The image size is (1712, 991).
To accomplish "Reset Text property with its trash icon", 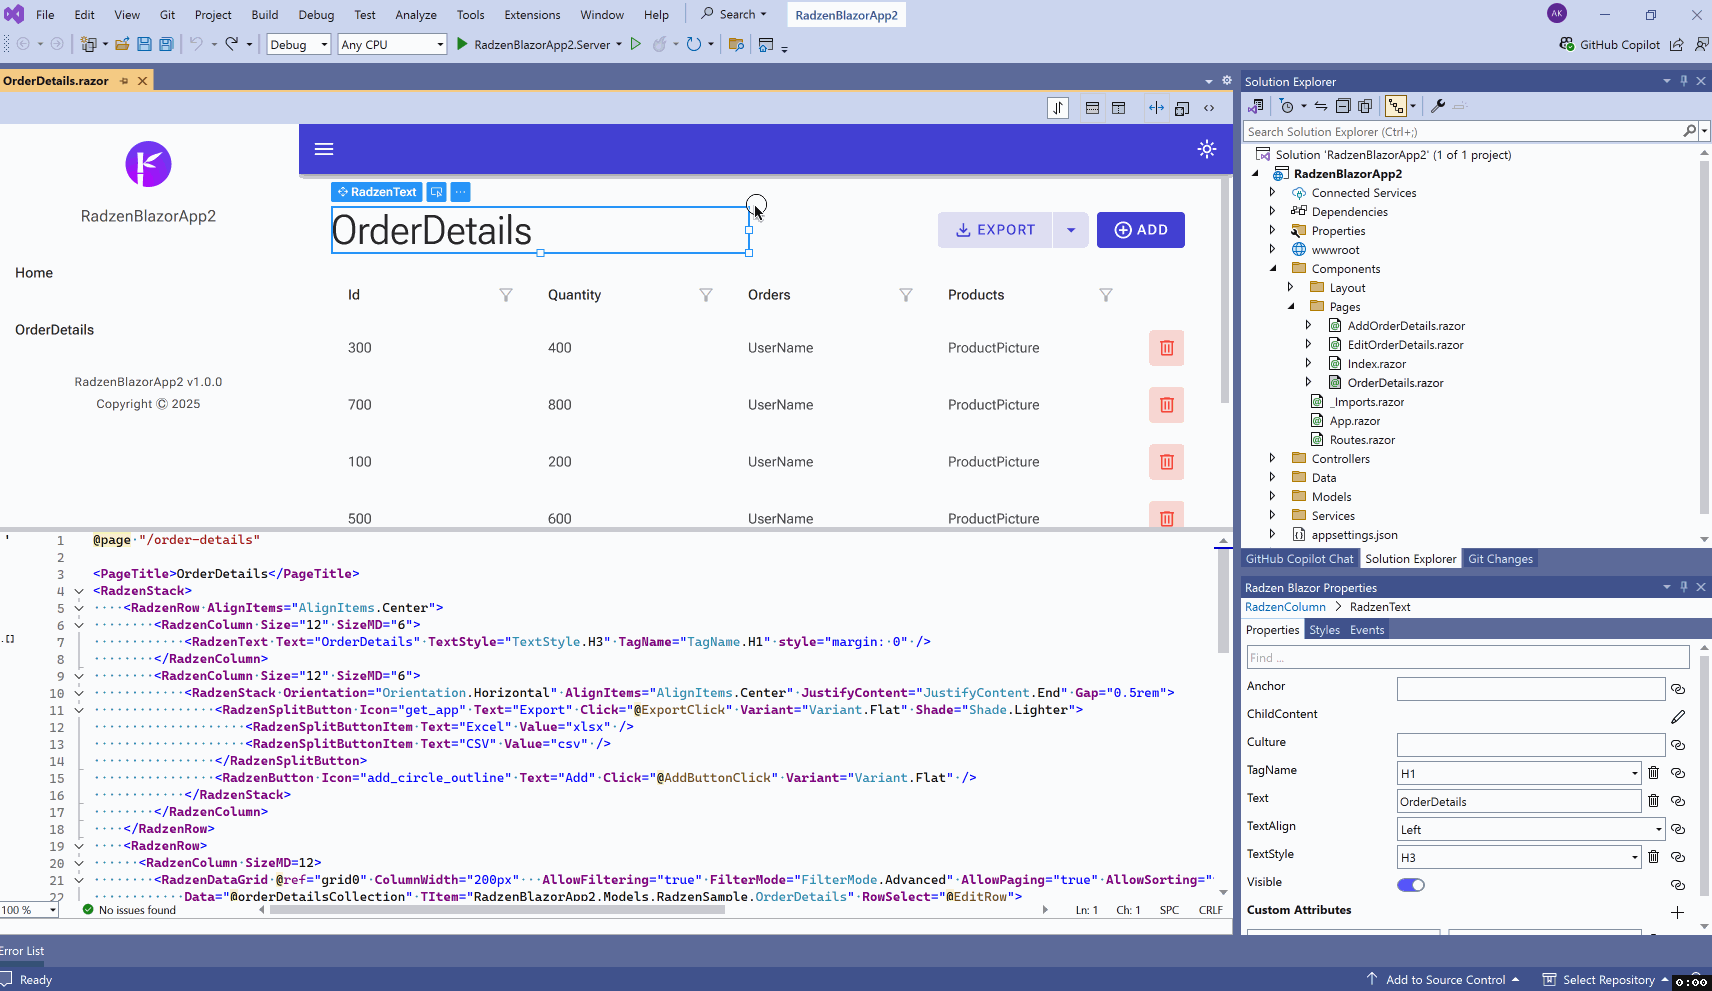I will pos(1654,801).
